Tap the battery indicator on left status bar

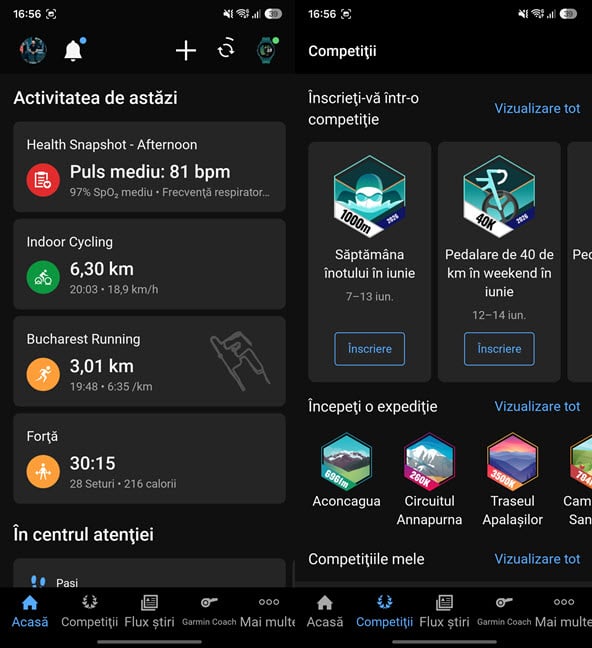(273, 14)
